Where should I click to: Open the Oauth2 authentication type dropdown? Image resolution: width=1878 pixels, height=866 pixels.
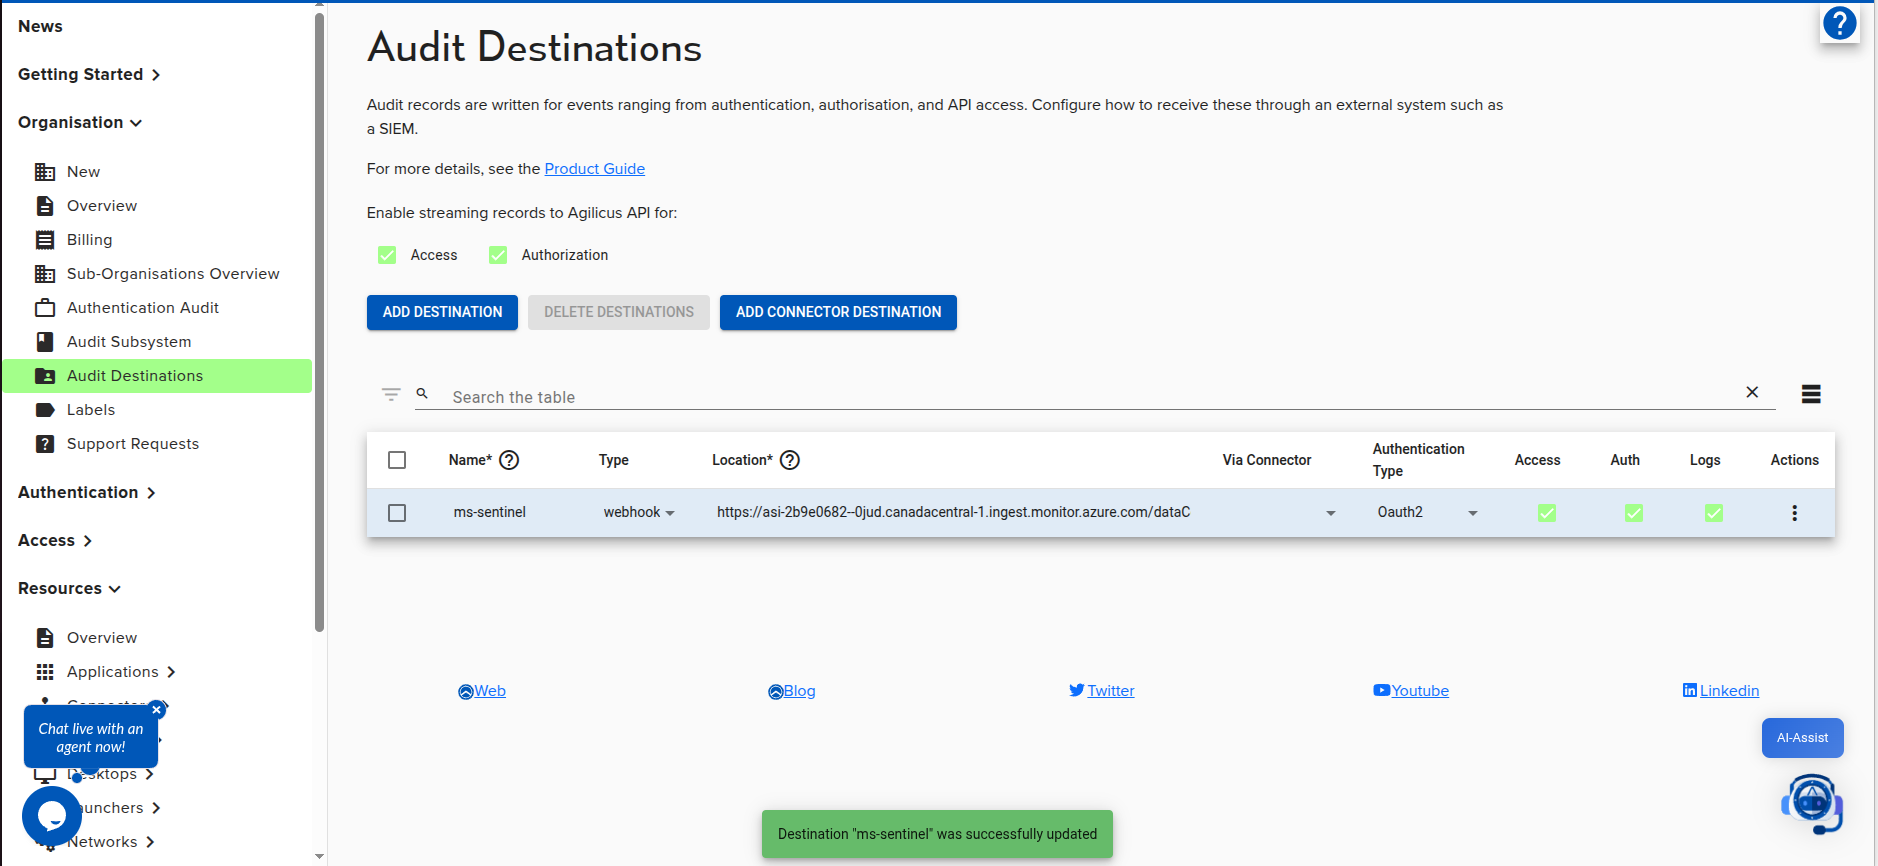[x=1428, y=512]
